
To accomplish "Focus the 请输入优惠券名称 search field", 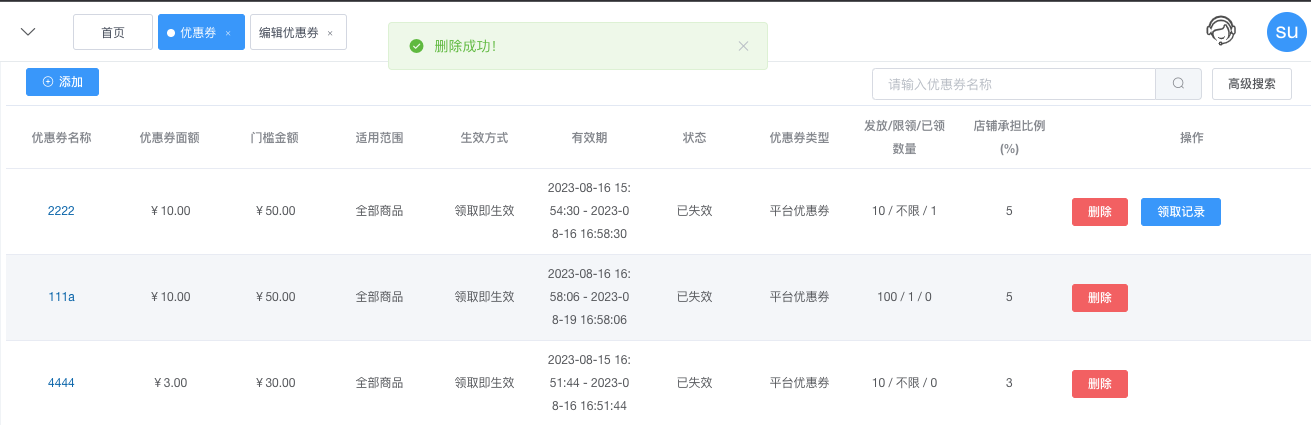I will click(1014, 84).
